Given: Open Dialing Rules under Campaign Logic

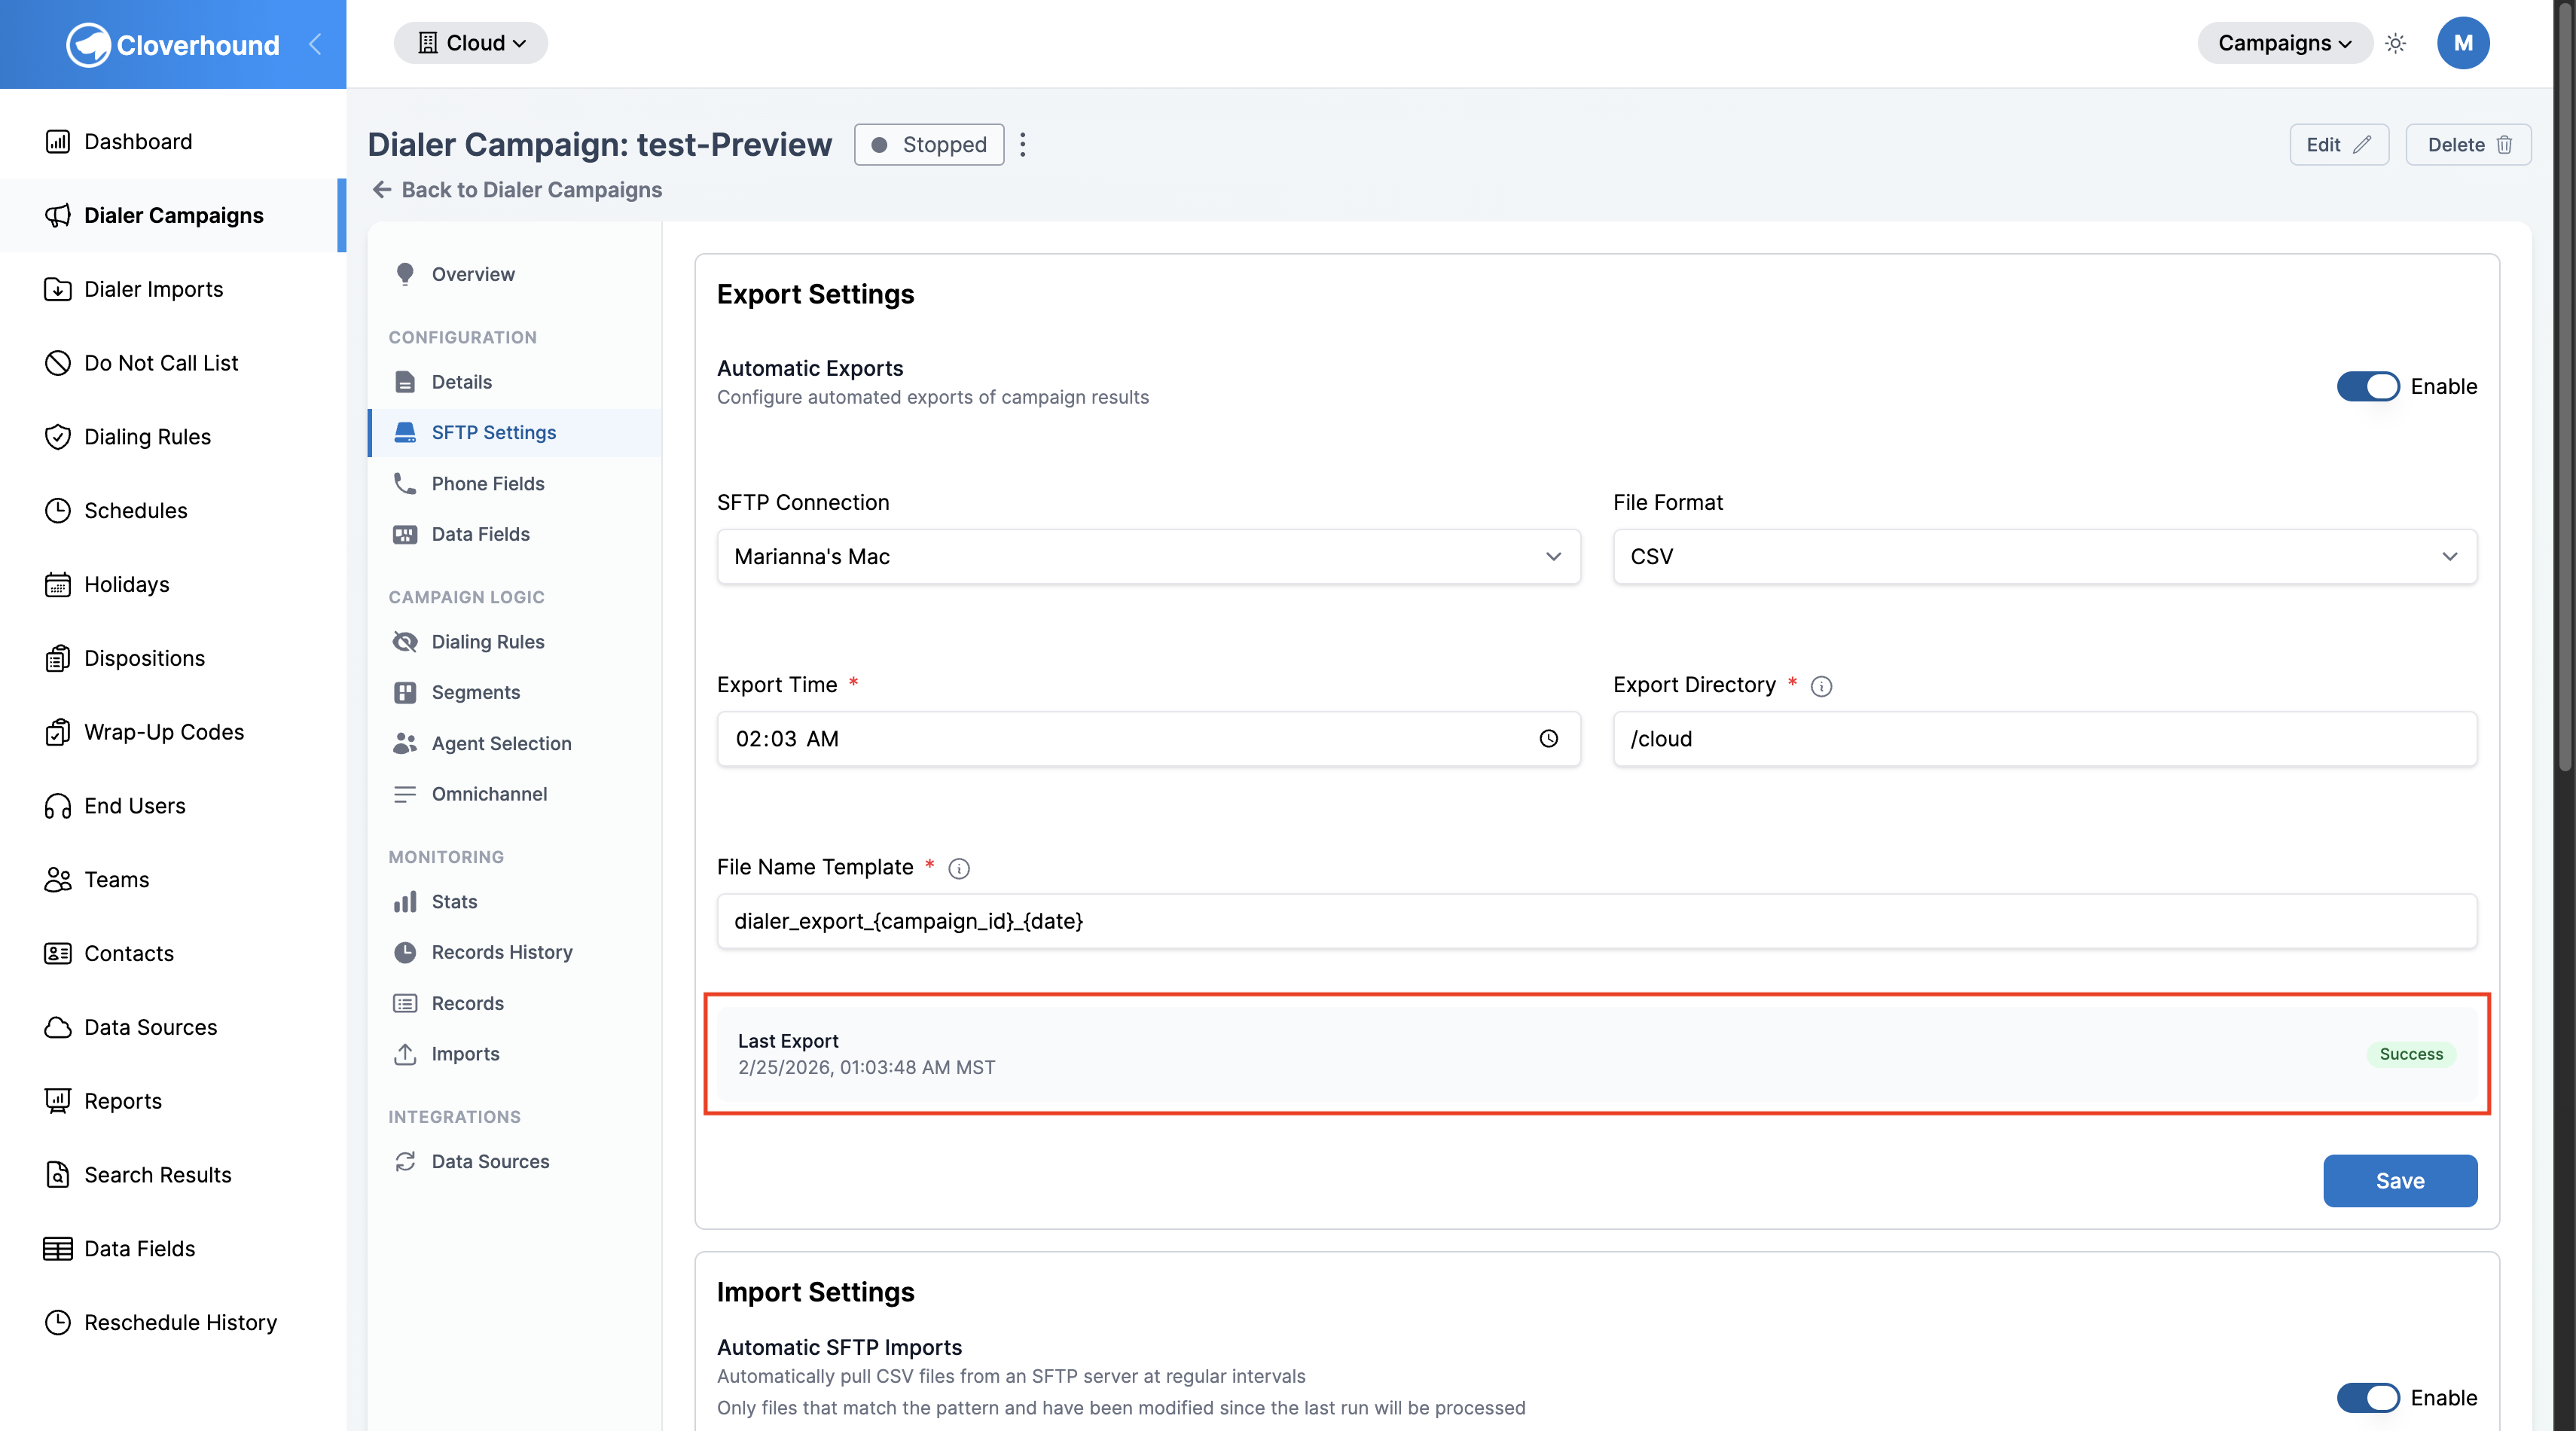Looking at the screenshot, I should click(x=514, y=642).
